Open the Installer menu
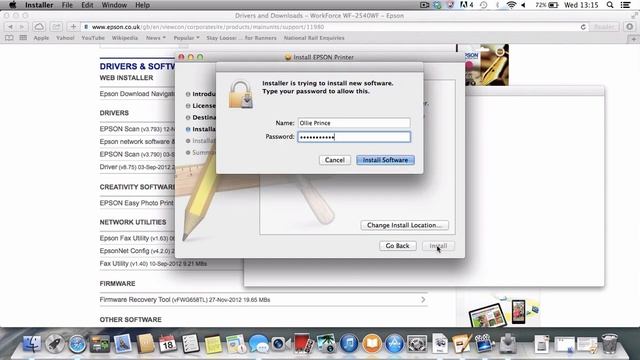The image size is (640, 360). [39, 5]
